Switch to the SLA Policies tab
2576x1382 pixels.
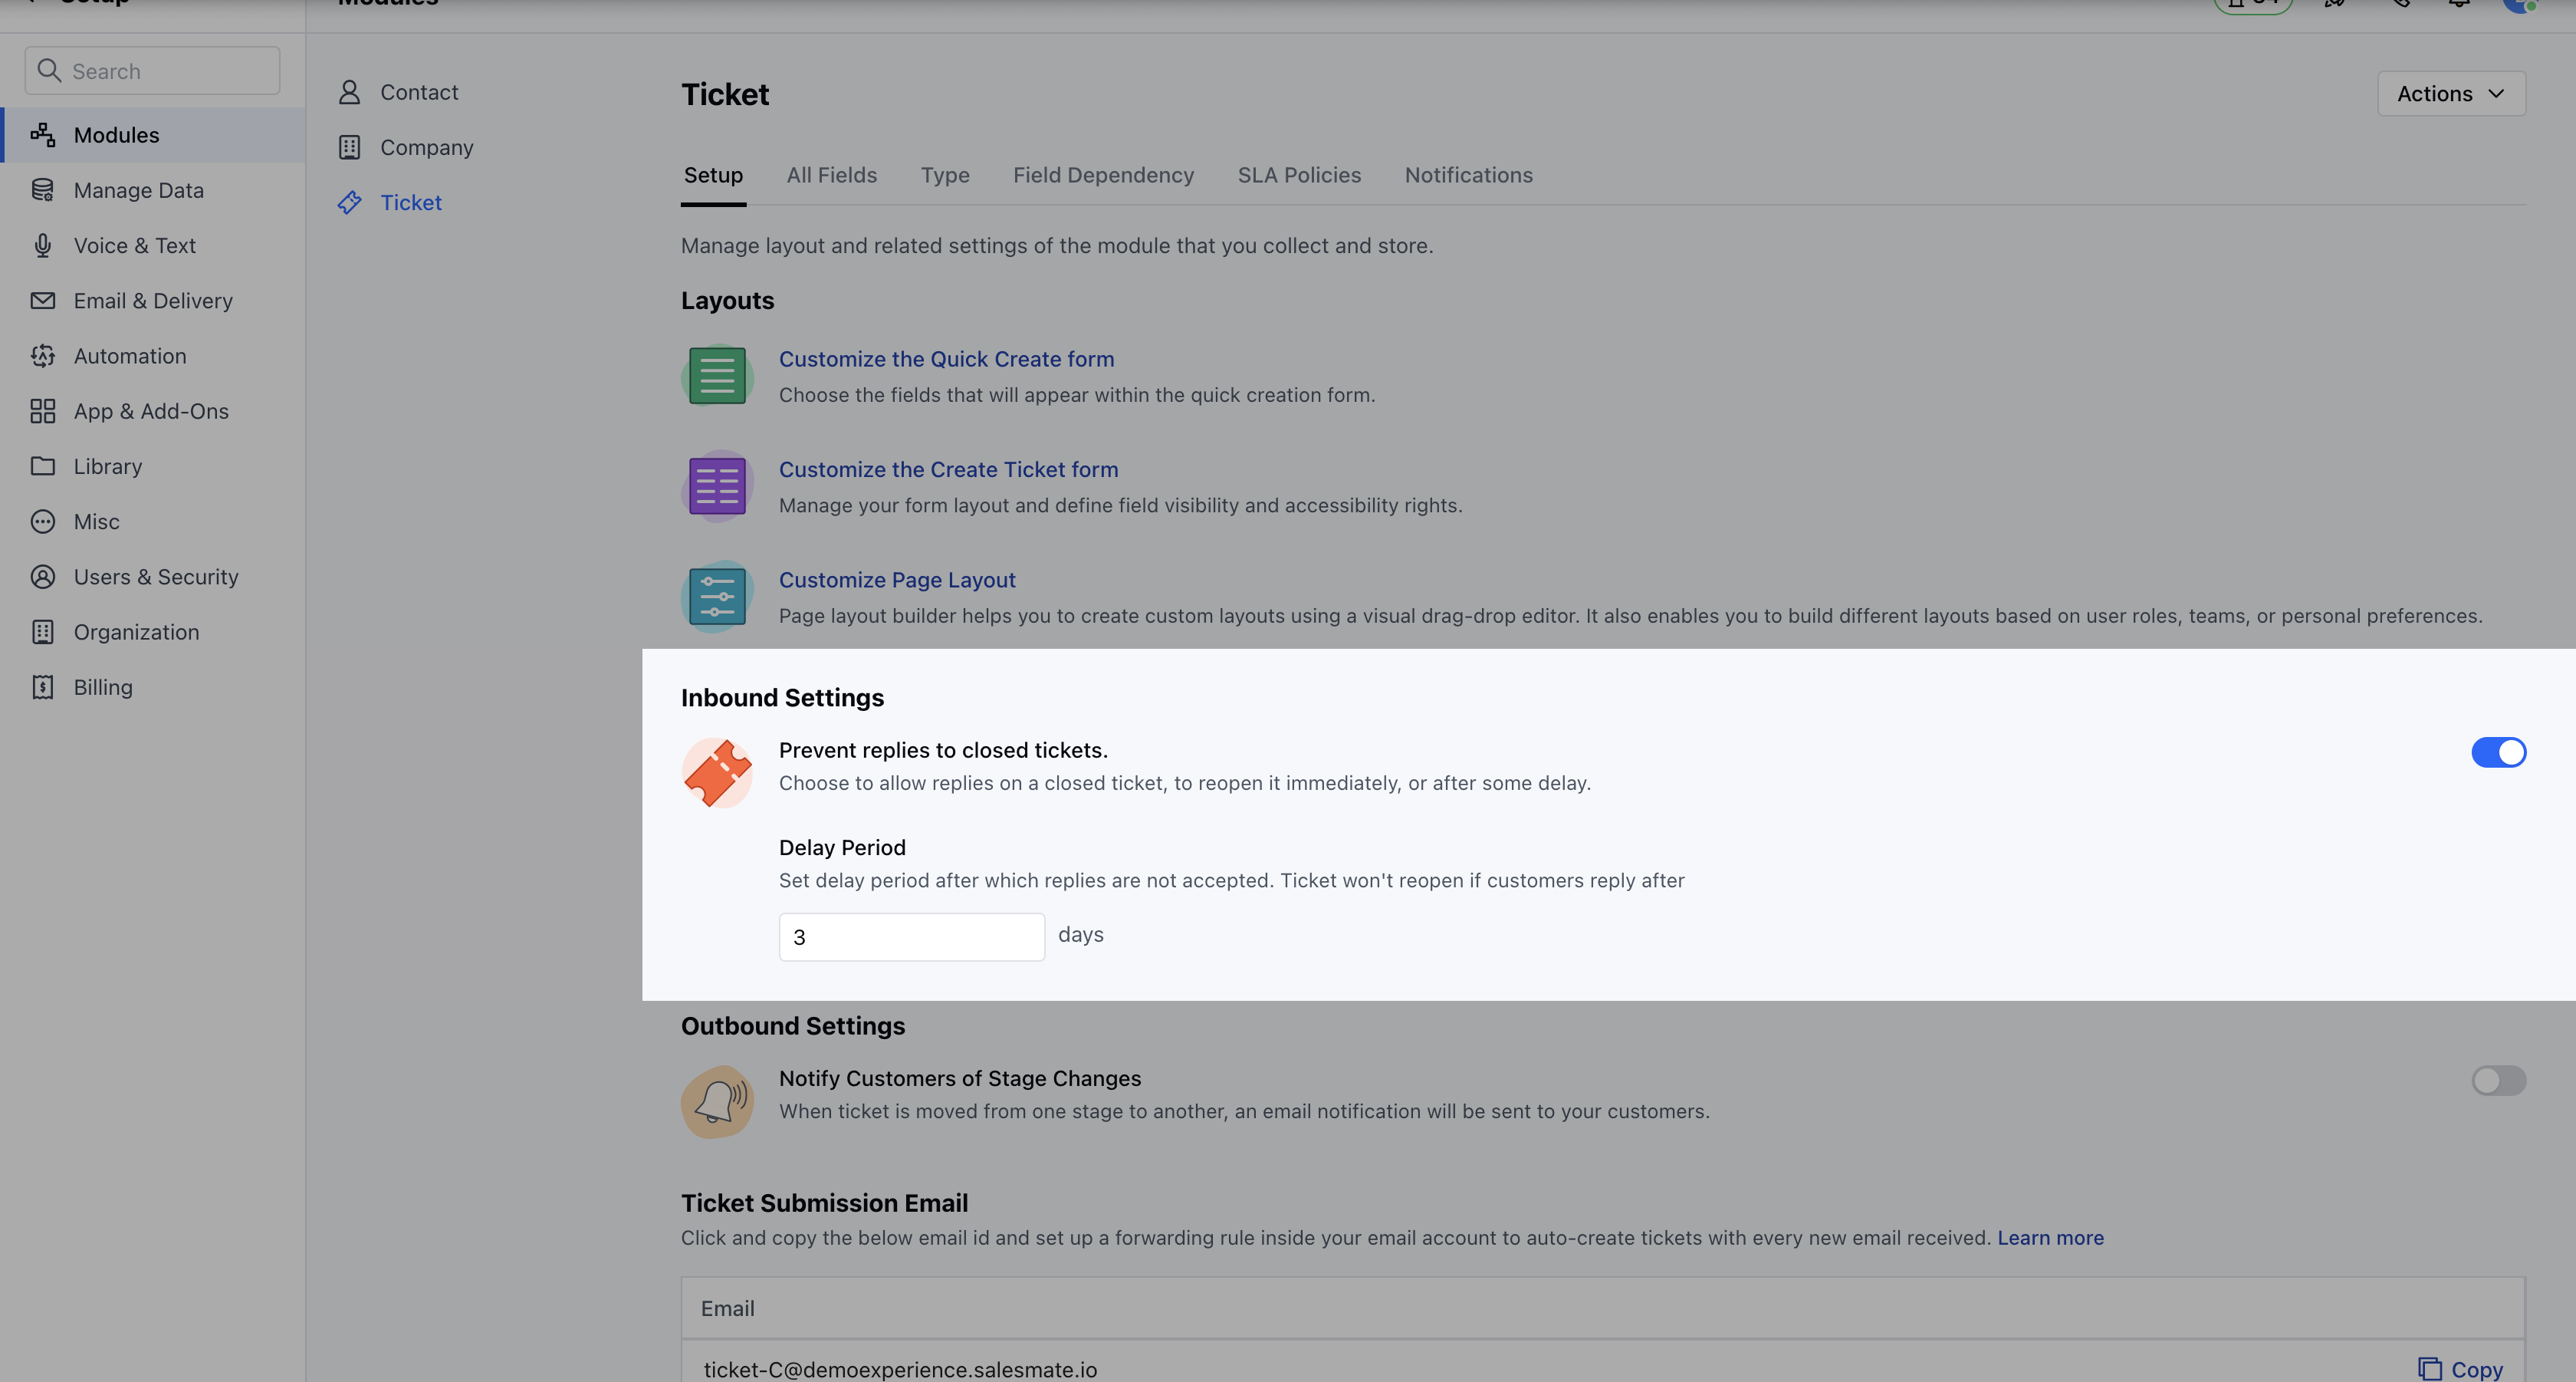tap(1298, 175)
